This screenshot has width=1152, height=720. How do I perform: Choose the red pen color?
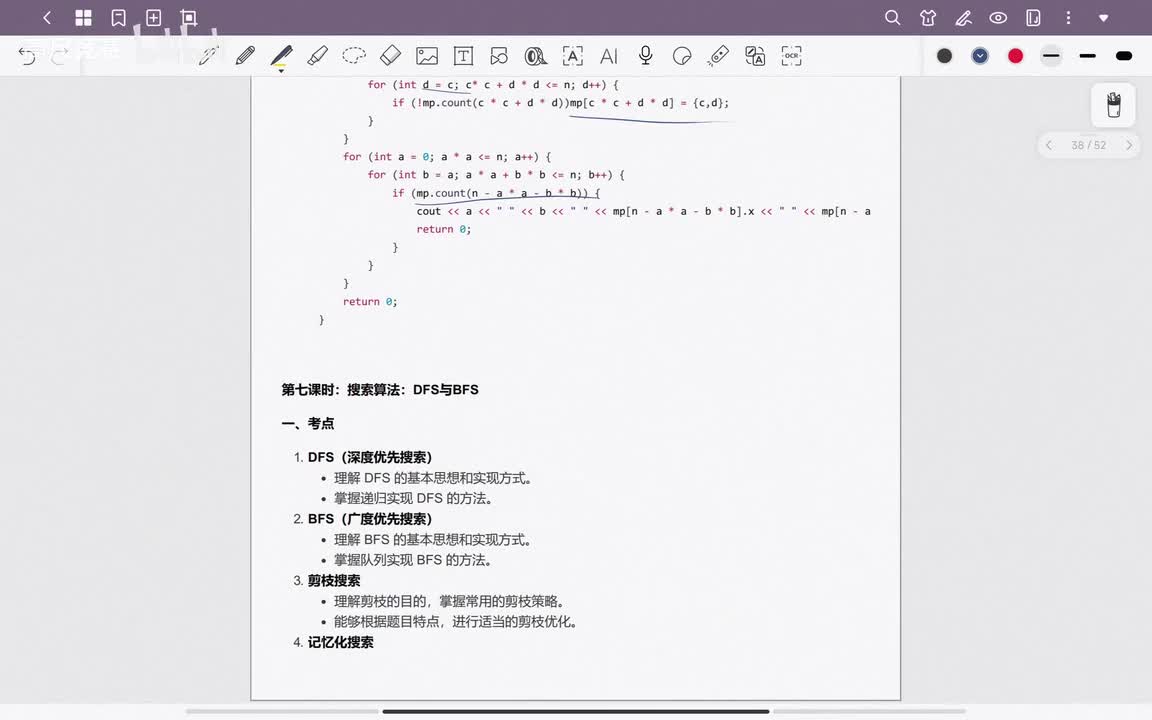point(1015,56)
